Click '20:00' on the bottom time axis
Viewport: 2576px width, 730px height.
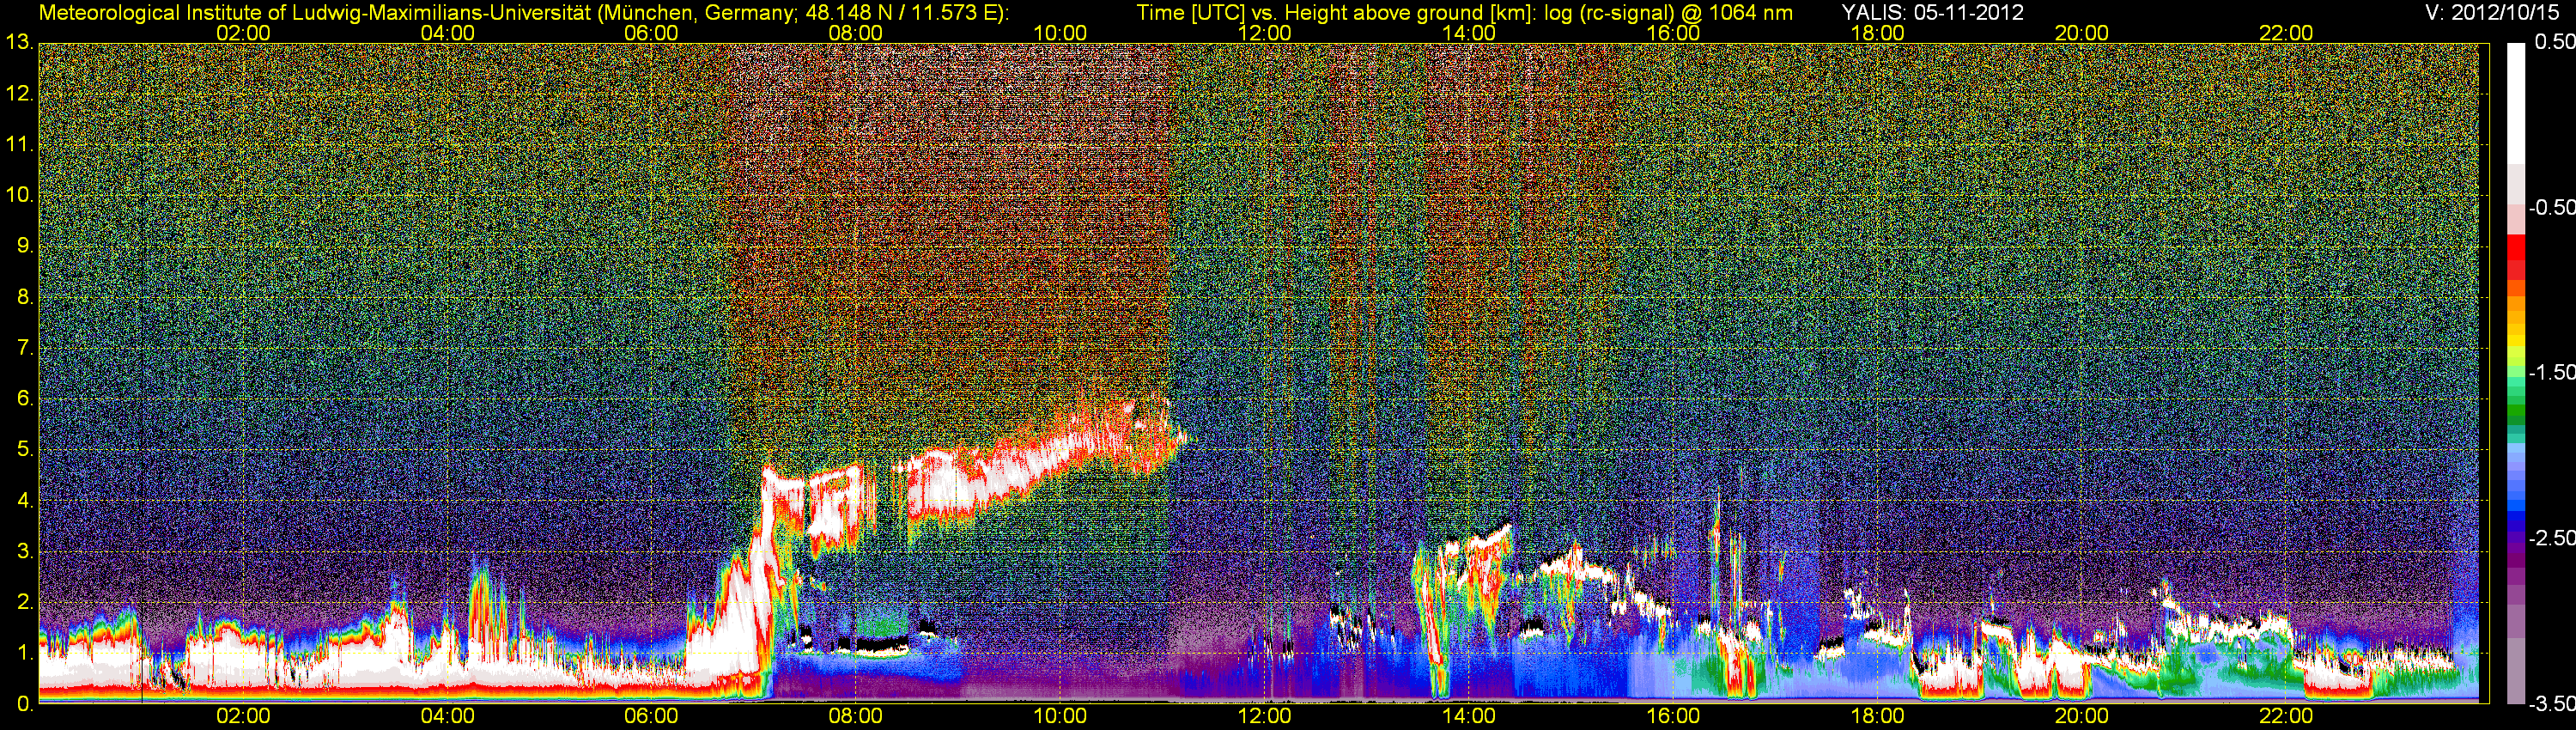tap(2082, 717)
